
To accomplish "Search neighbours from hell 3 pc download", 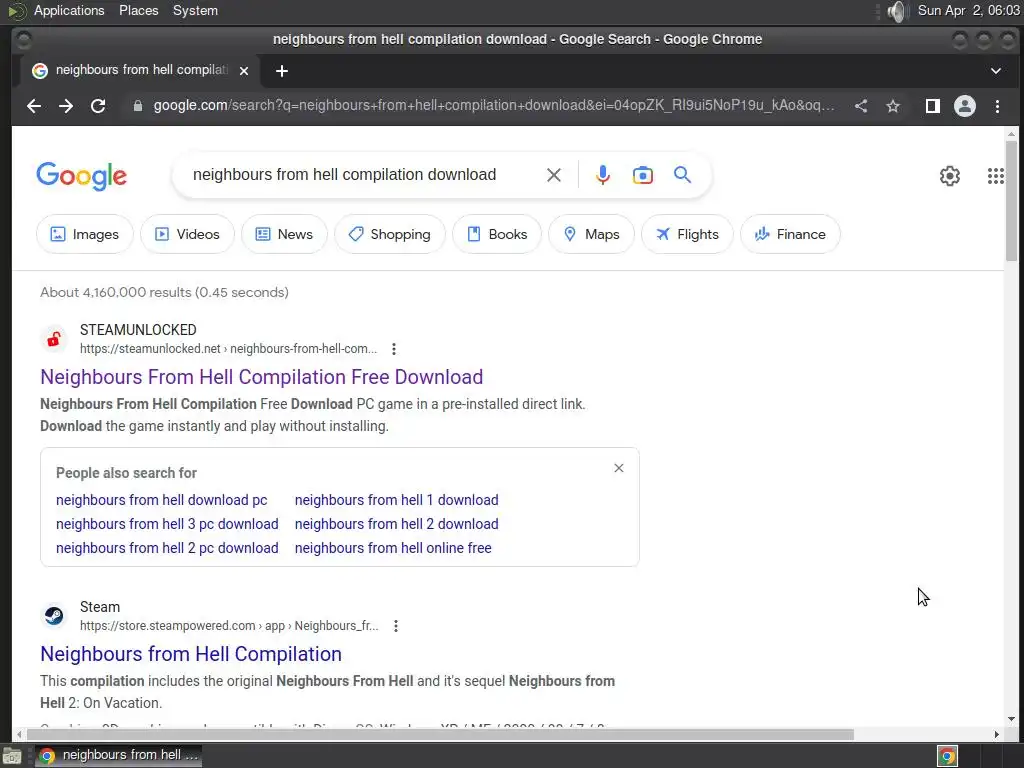I will 167,524.
